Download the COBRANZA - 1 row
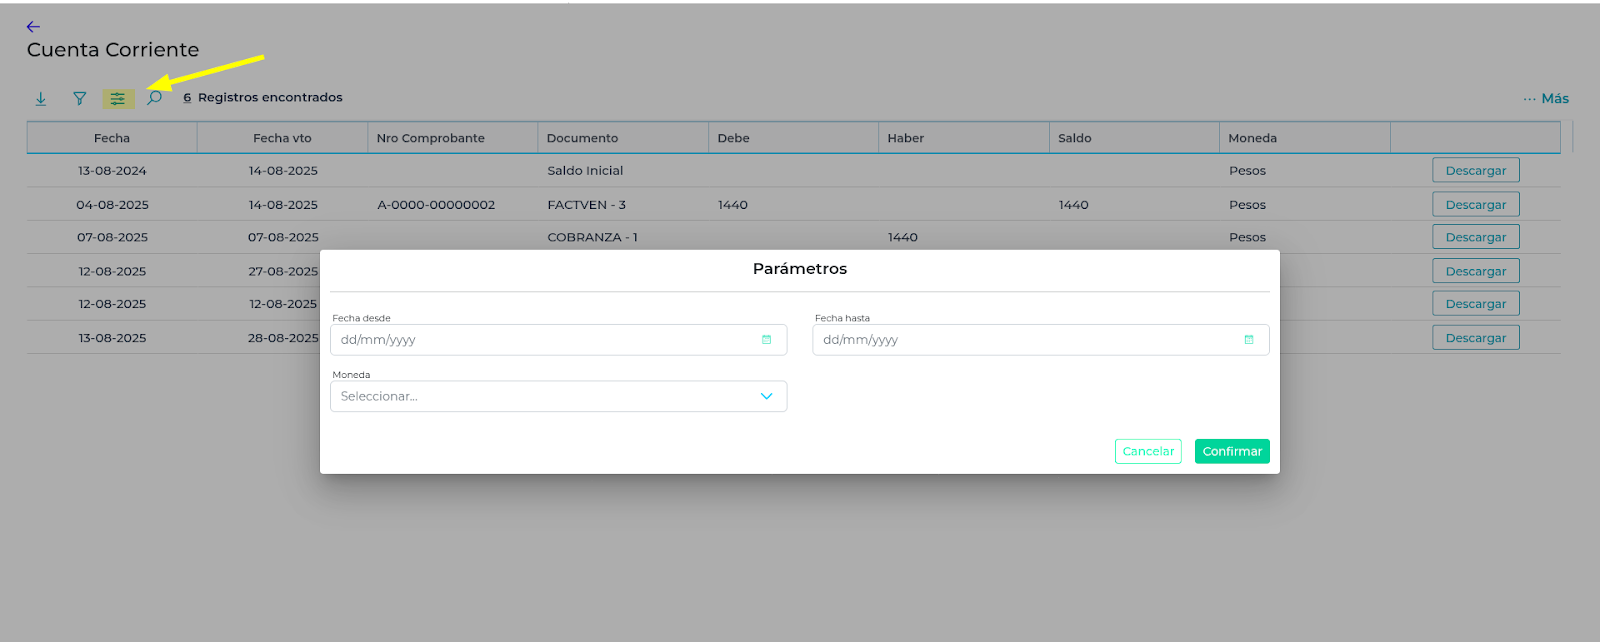1600x642 pixels. pos(1476,237)
